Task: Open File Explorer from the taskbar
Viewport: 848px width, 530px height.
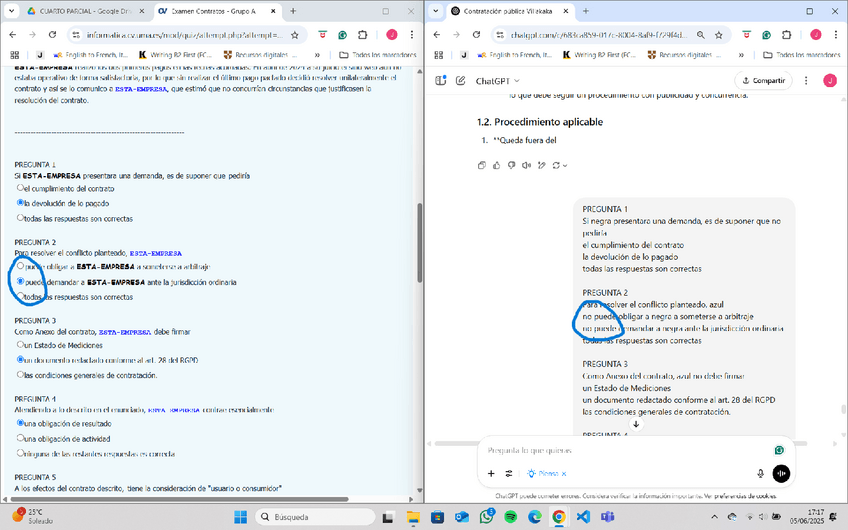Action: tap(413, 517)
